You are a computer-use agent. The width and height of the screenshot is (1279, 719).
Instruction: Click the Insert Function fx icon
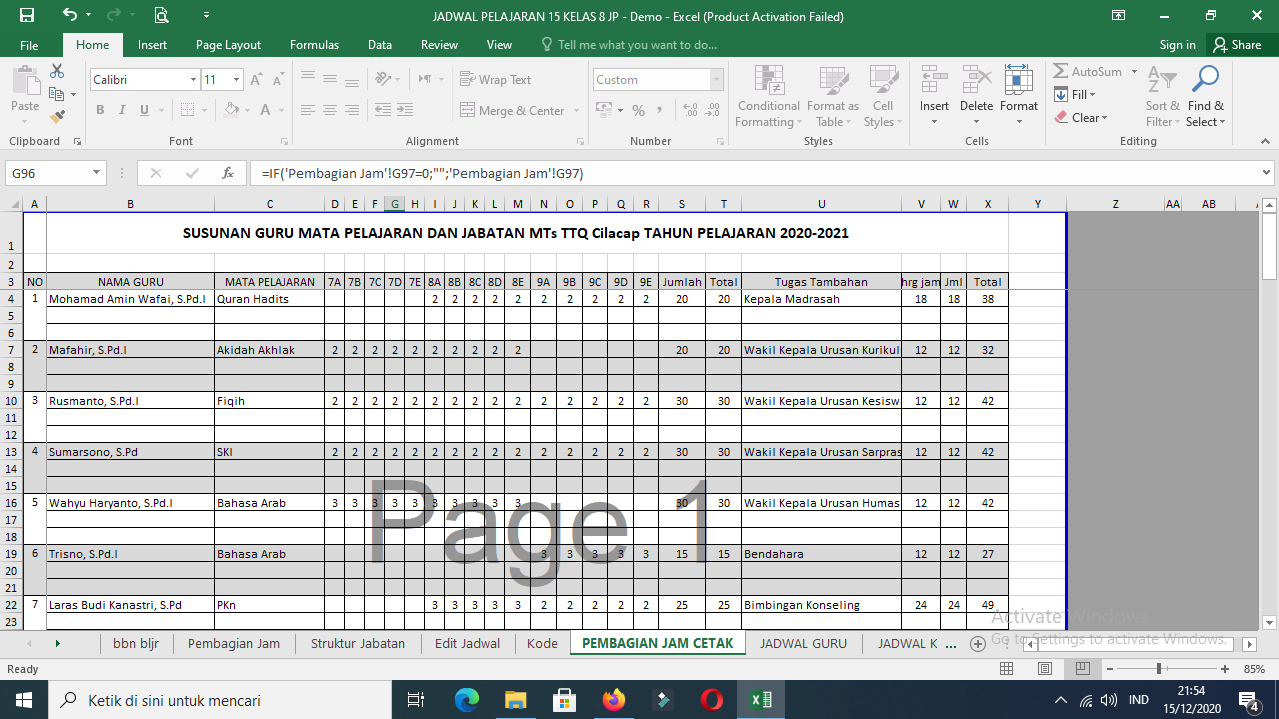click(x=228, y=173)
